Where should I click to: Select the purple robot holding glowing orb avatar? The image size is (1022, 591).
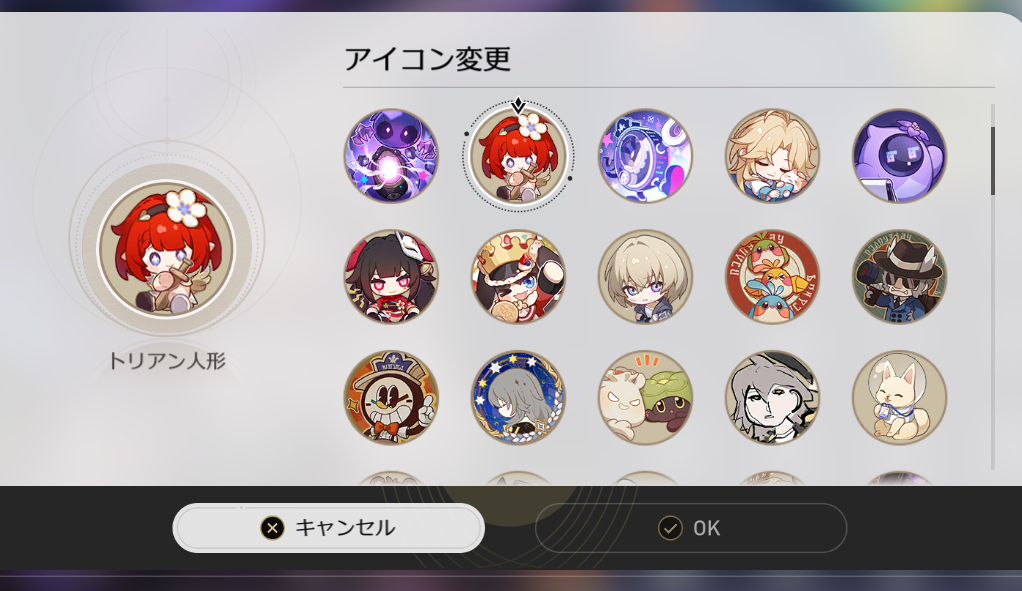[391, 156]
